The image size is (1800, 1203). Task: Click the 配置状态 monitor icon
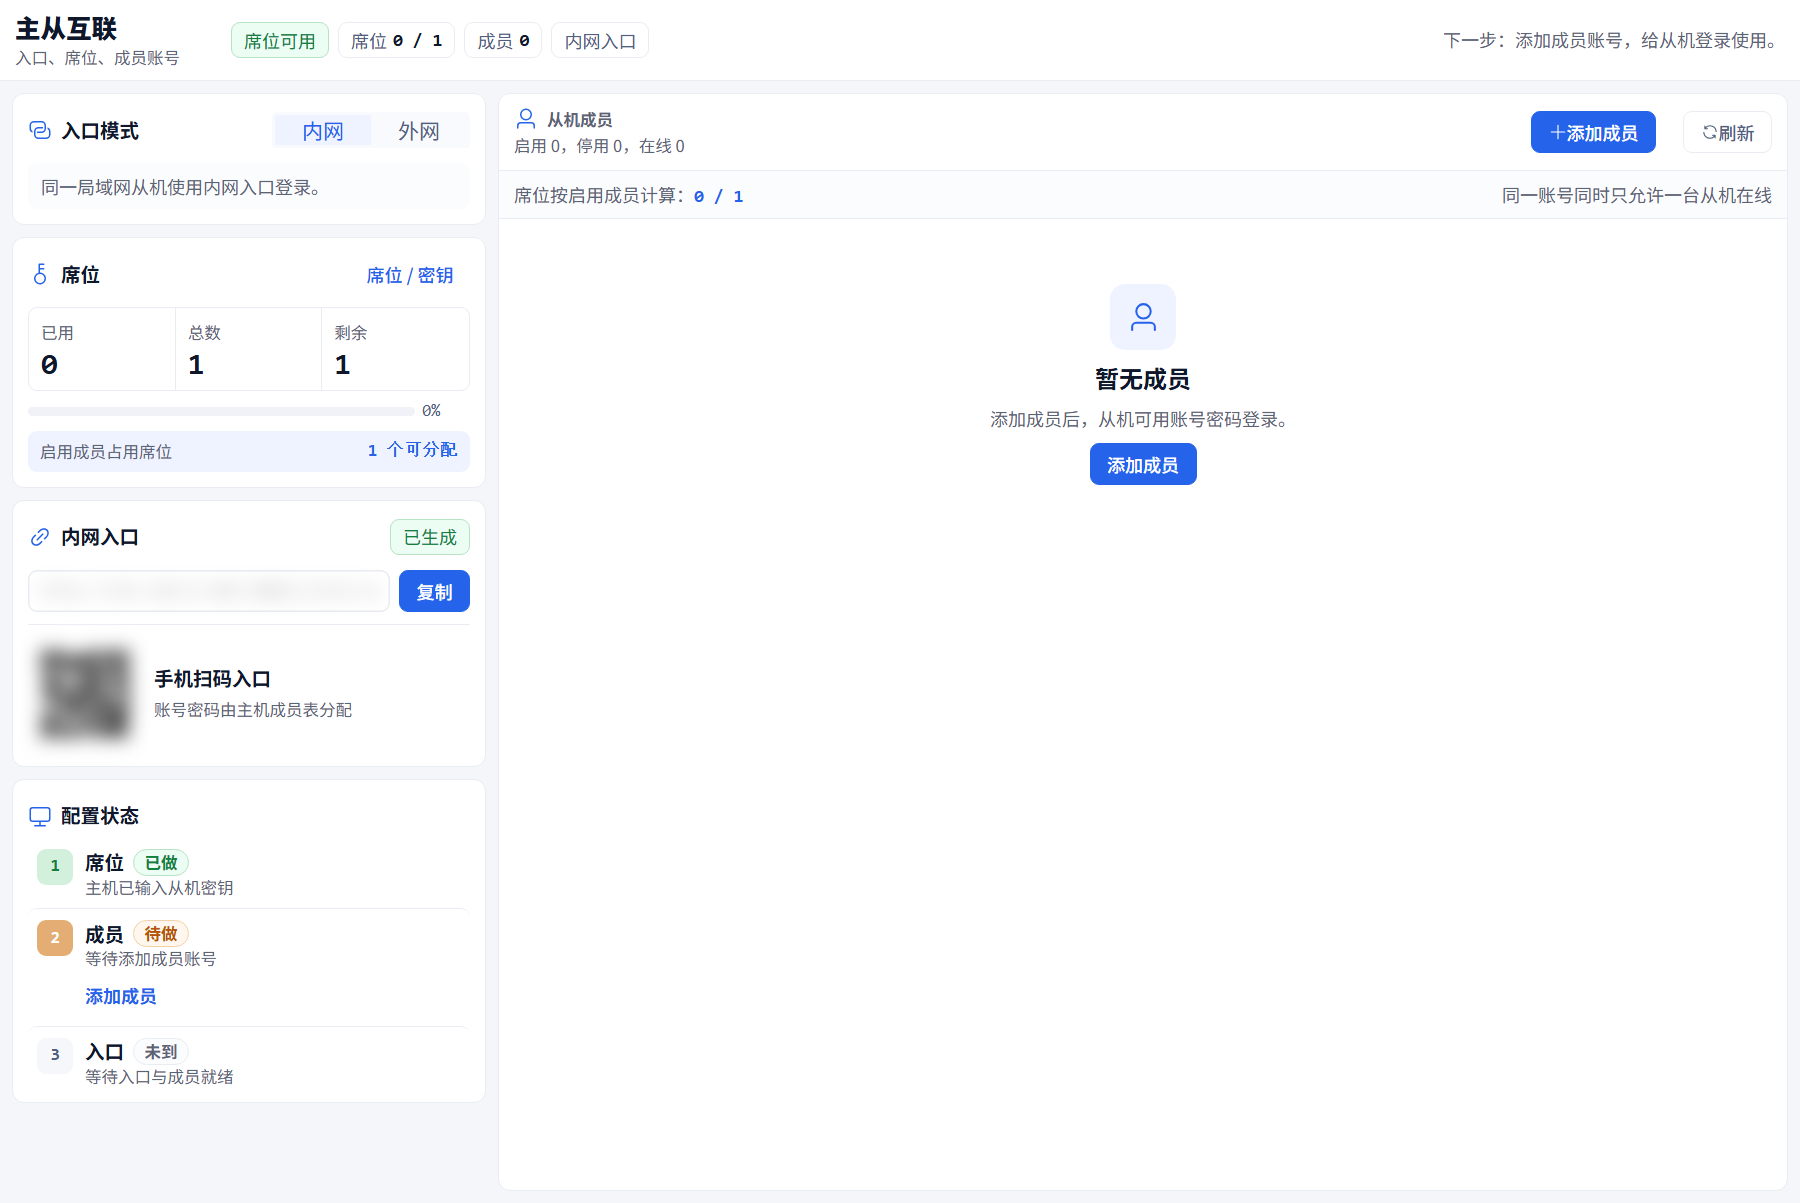pos(40,816)
